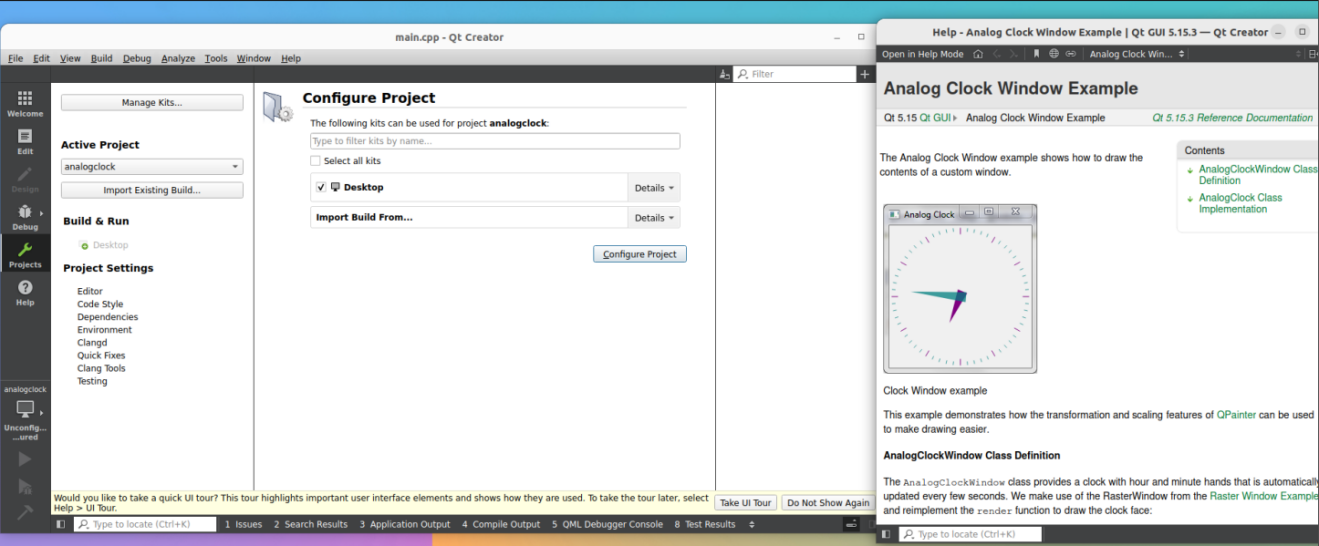Open the Analog Clock Win... page dropdown
The image size is (1319, 546).
[1138, 54]
